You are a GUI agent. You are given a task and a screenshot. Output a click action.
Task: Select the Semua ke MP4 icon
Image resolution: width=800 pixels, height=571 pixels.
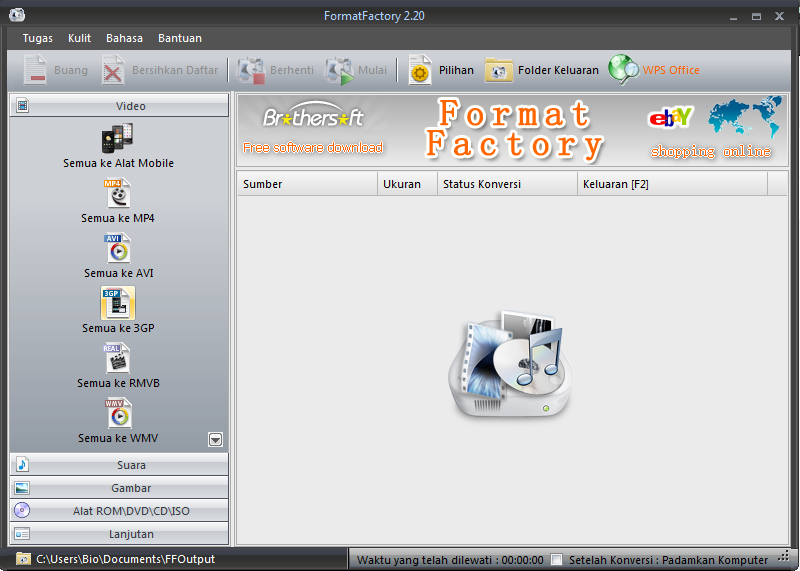(118, 193)
